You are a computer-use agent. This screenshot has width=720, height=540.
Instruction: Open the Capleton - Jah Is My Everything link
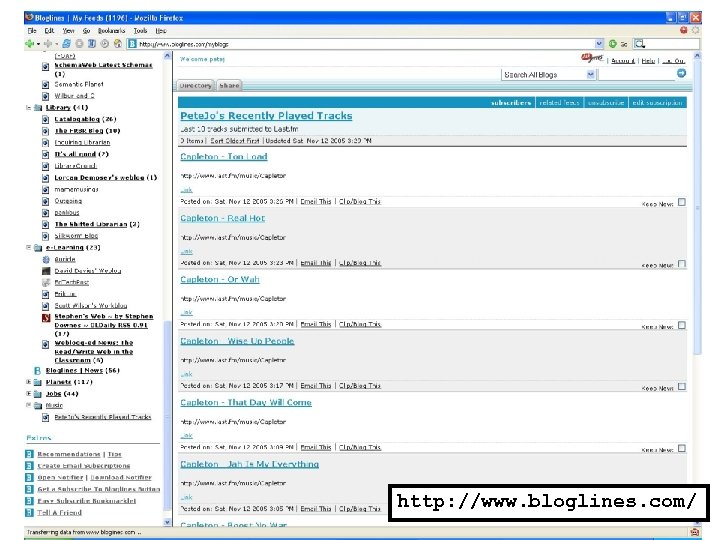[249, 464]
